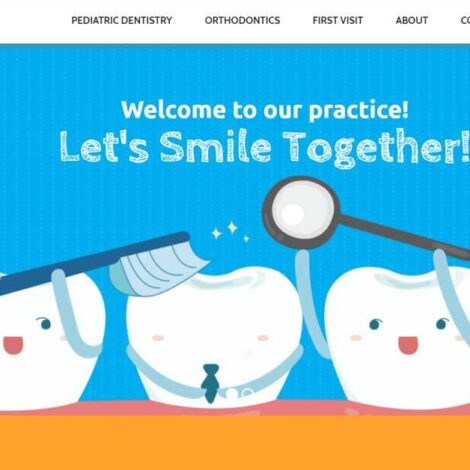The width and height of the screenshot is (470, 470).
Task: Click the yellow sparkle stars
Action: [231, 231]
